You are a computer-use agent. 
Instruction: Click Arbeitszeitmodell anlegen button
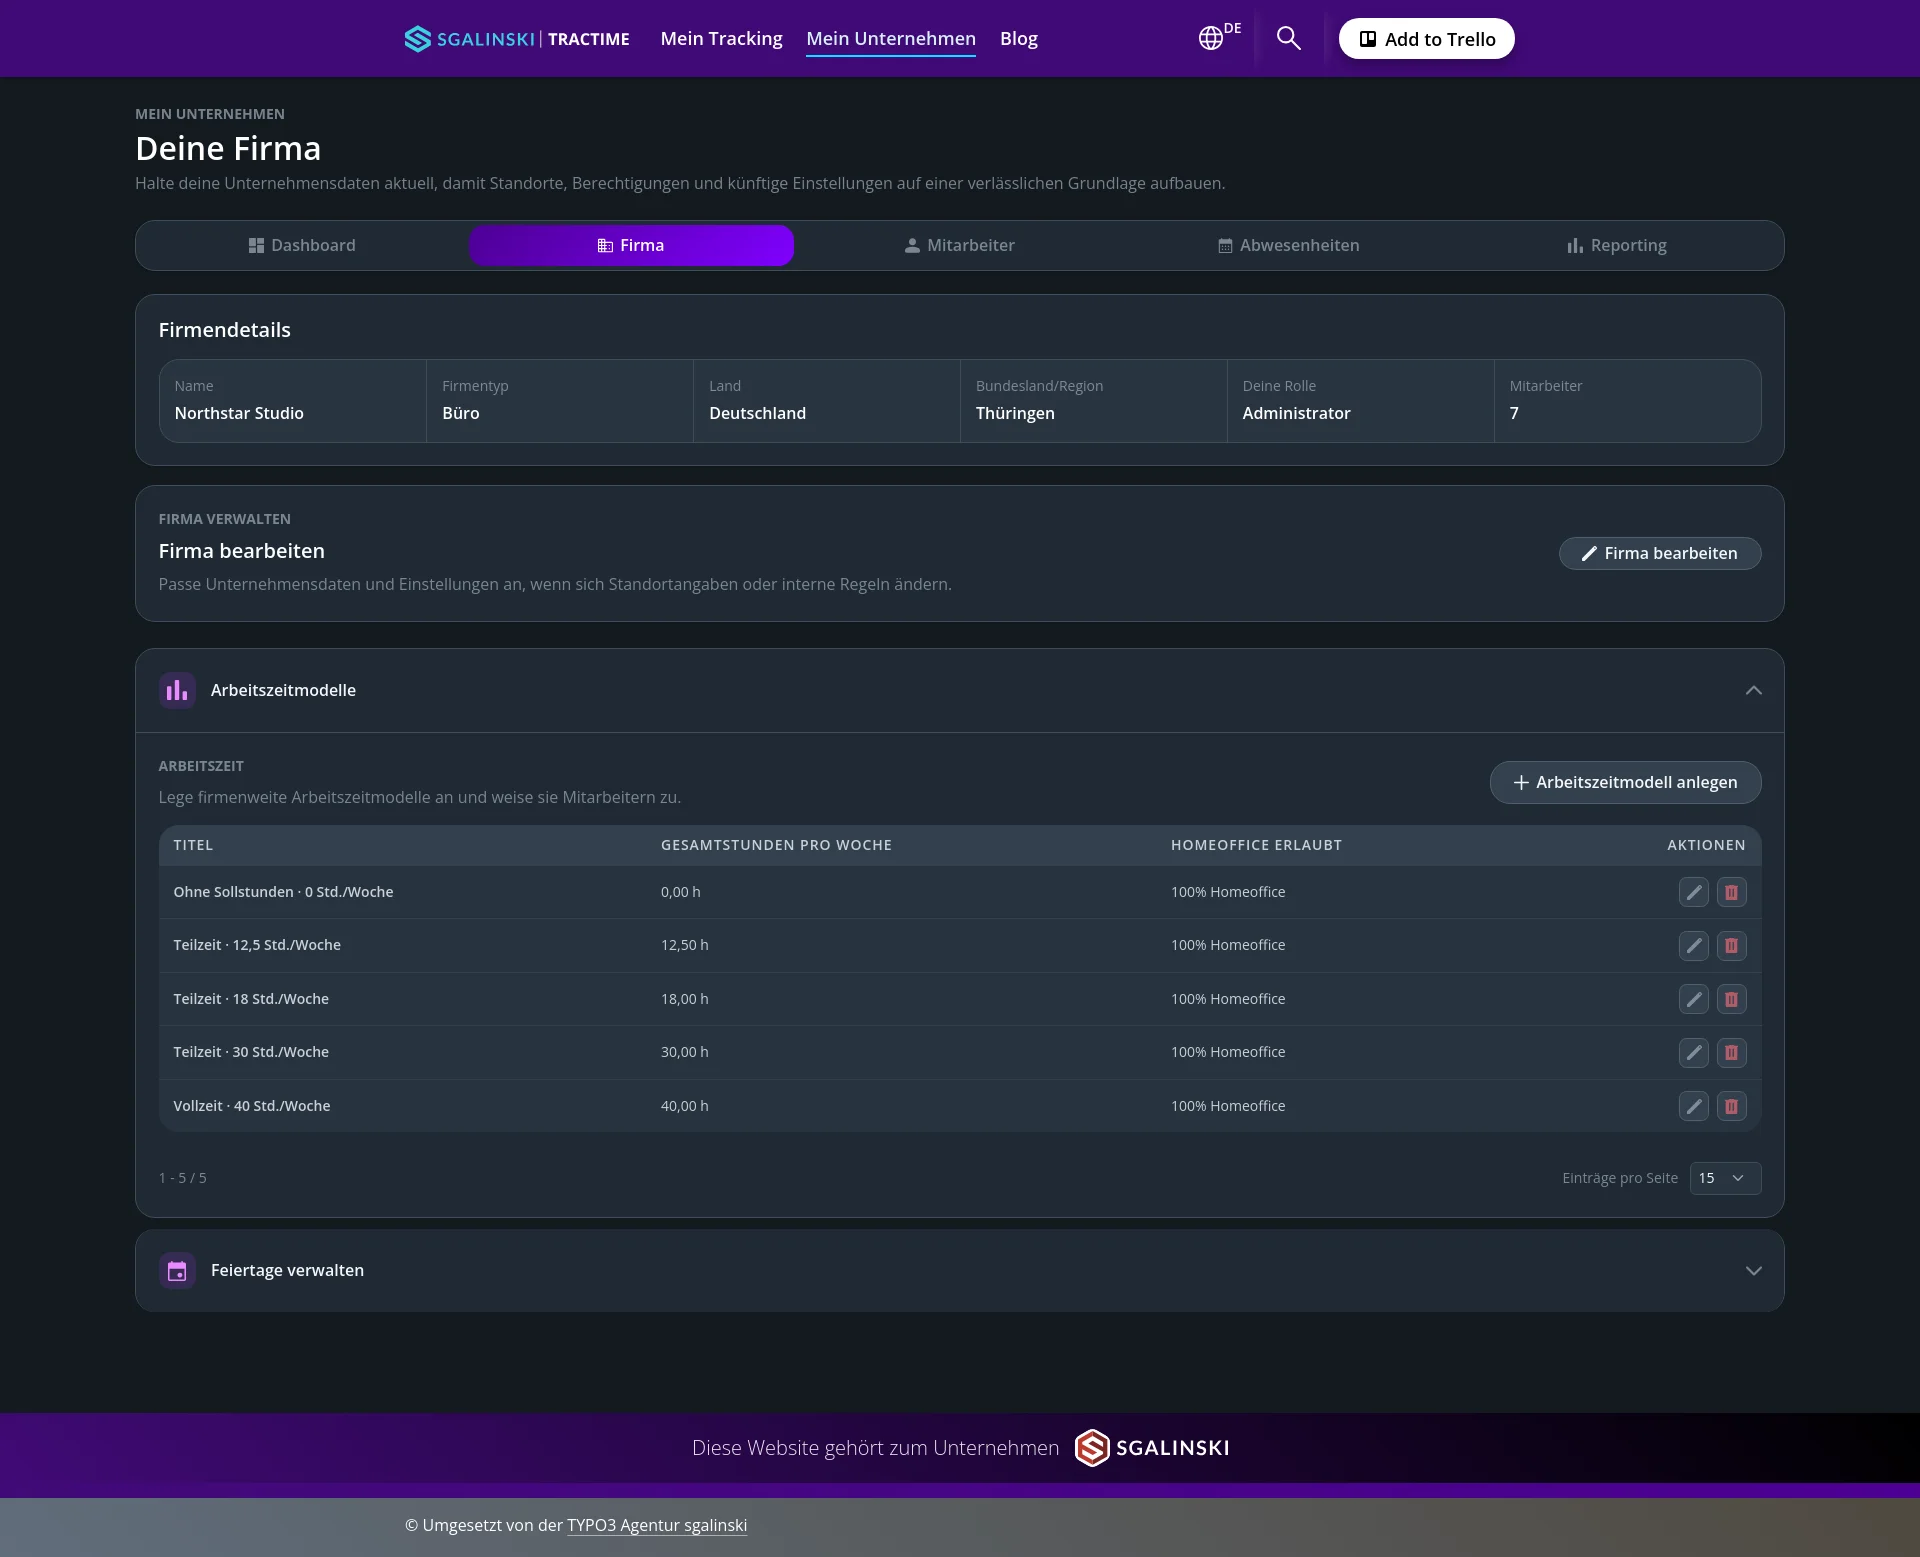pyautogui.click(x=1625, y=782)
